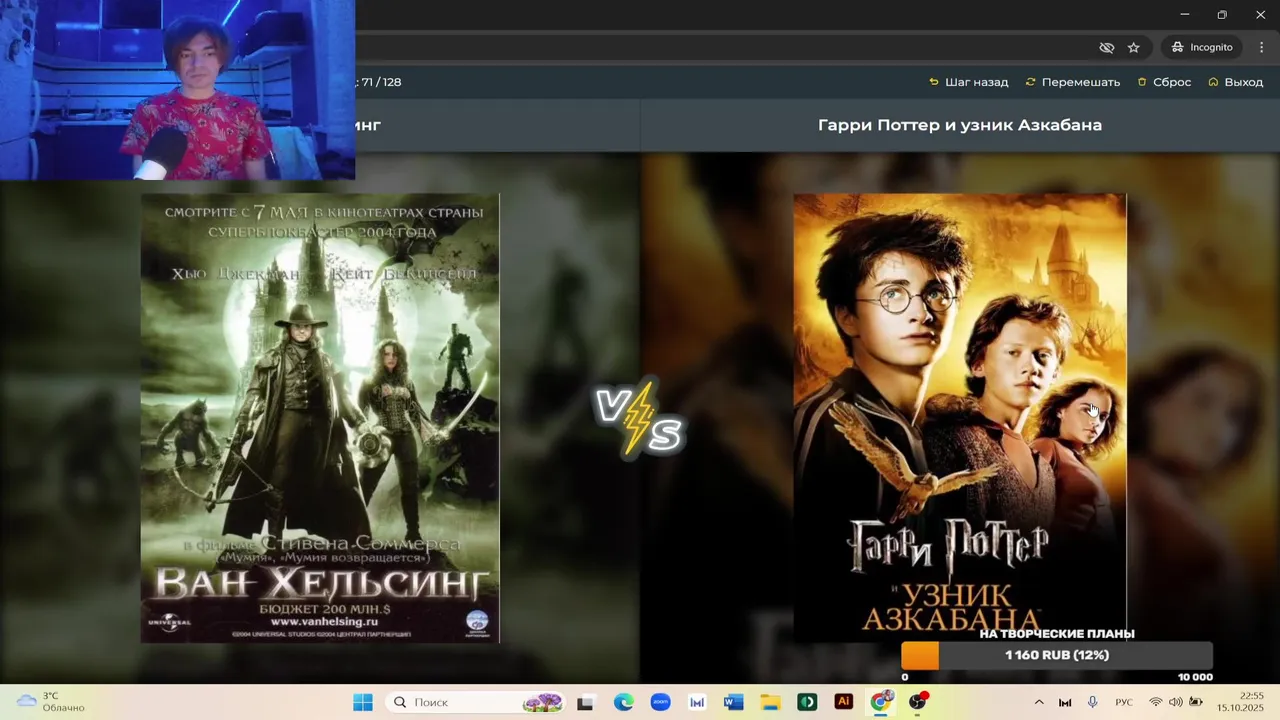The height and width of the screenshot is (720, 1280).
Task: Click the donation progress bar 1 160 RUB
Action: (1057, 655)
